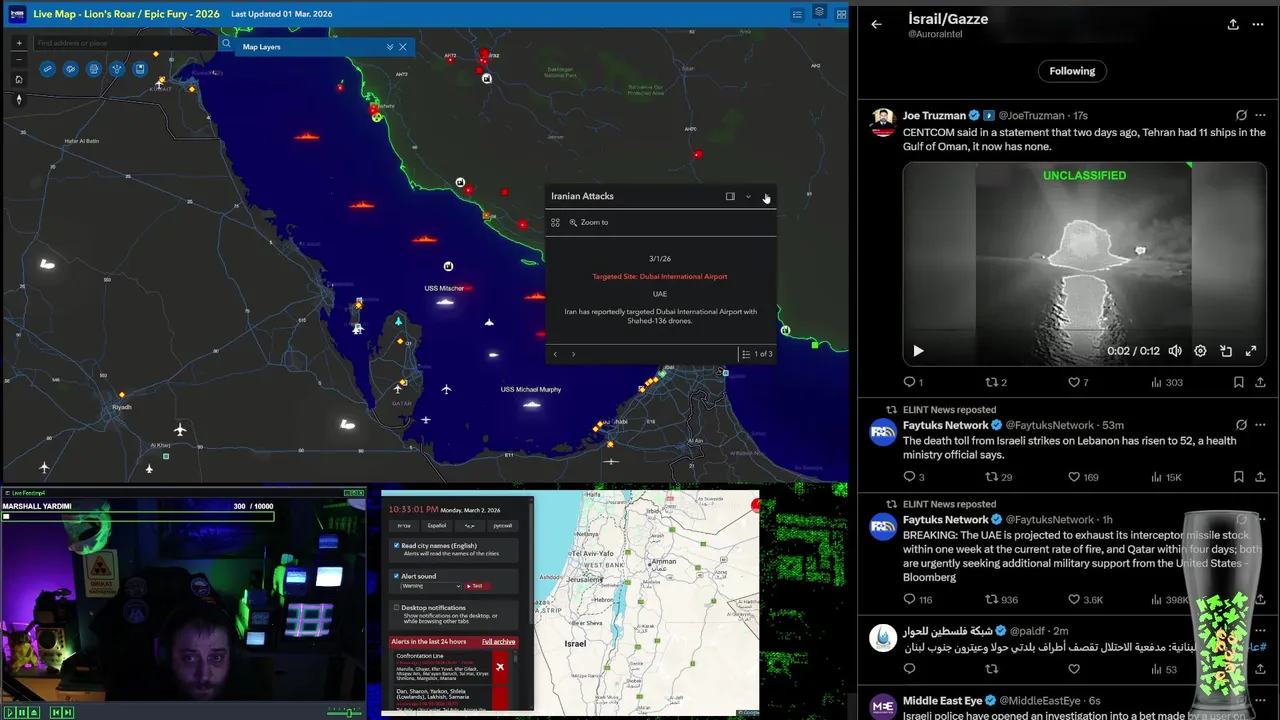Open the 1 of 3 feature list

pos(757,354)
